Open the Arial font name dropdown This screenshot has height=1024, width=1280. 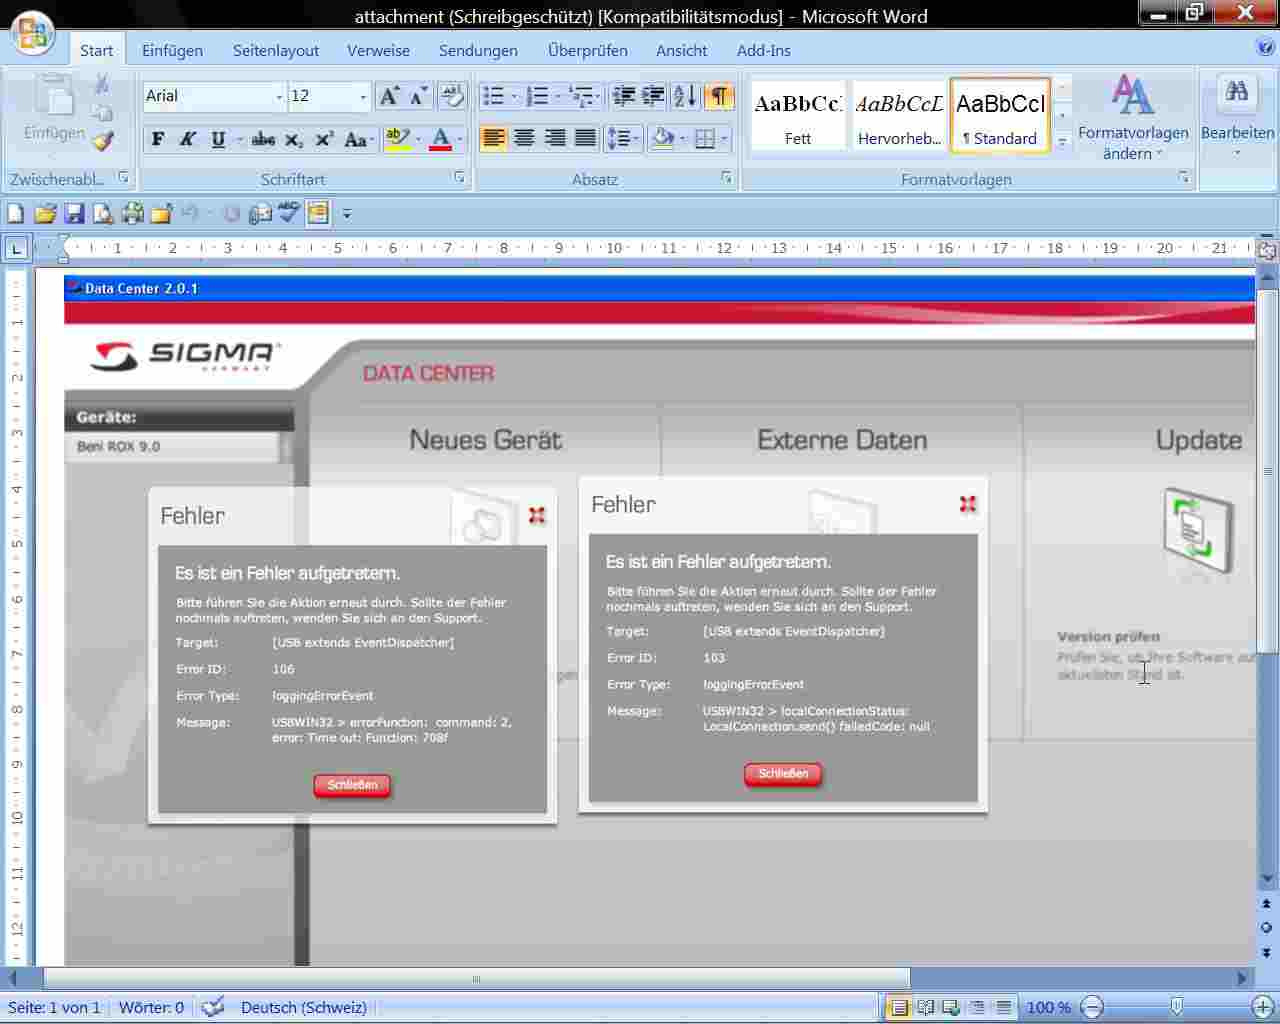(279, 96)
